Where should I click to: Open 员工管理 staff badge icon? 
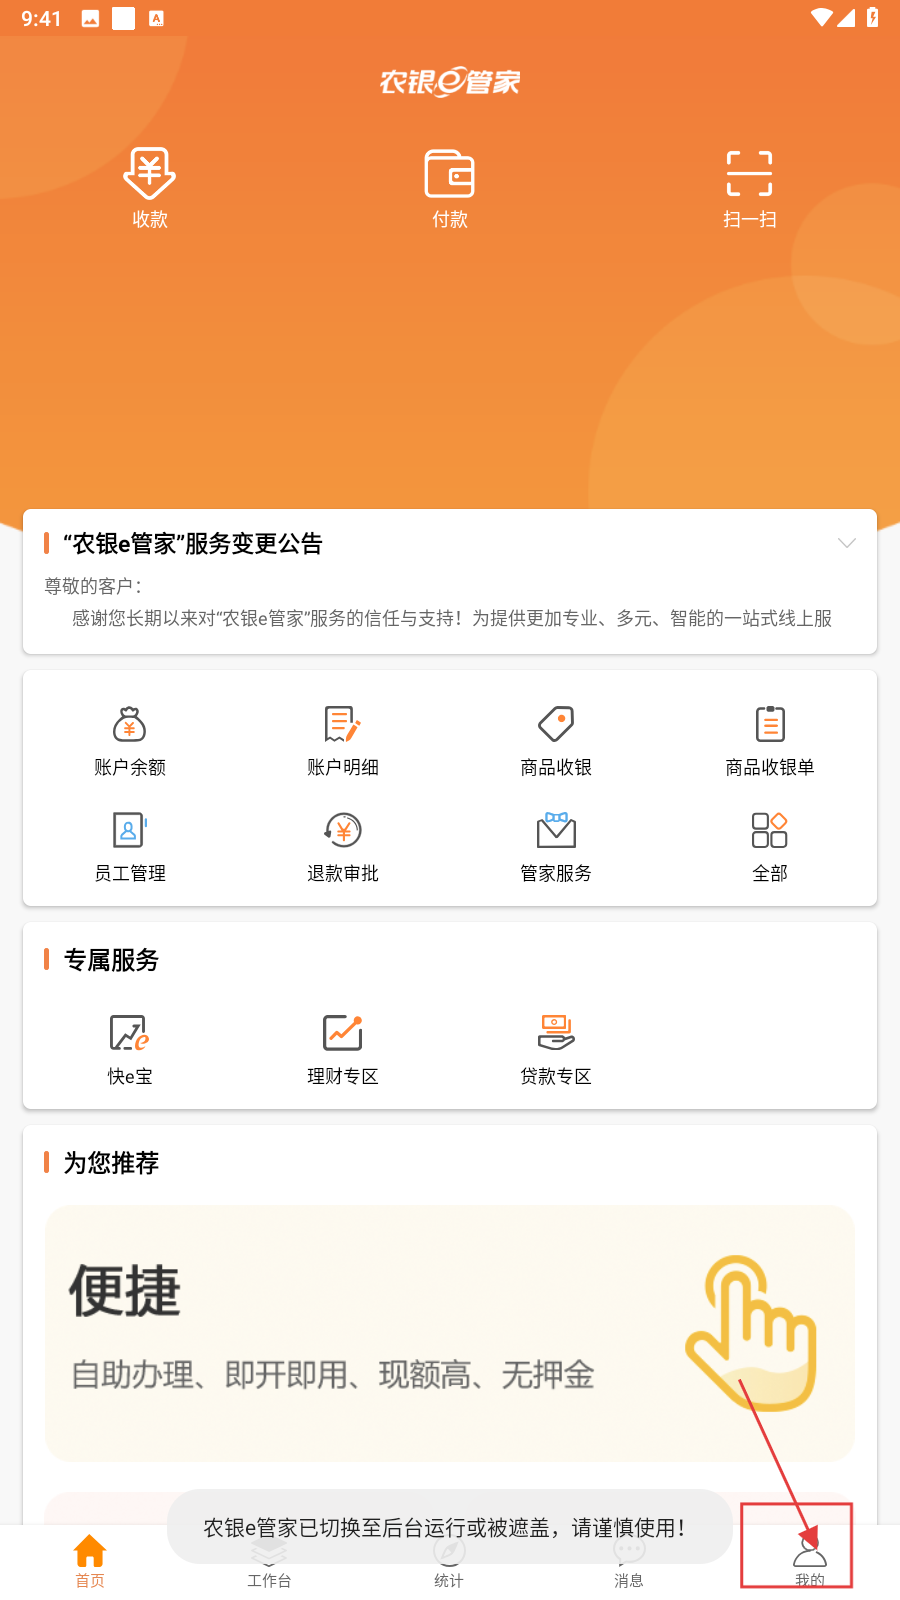point(130,830)
